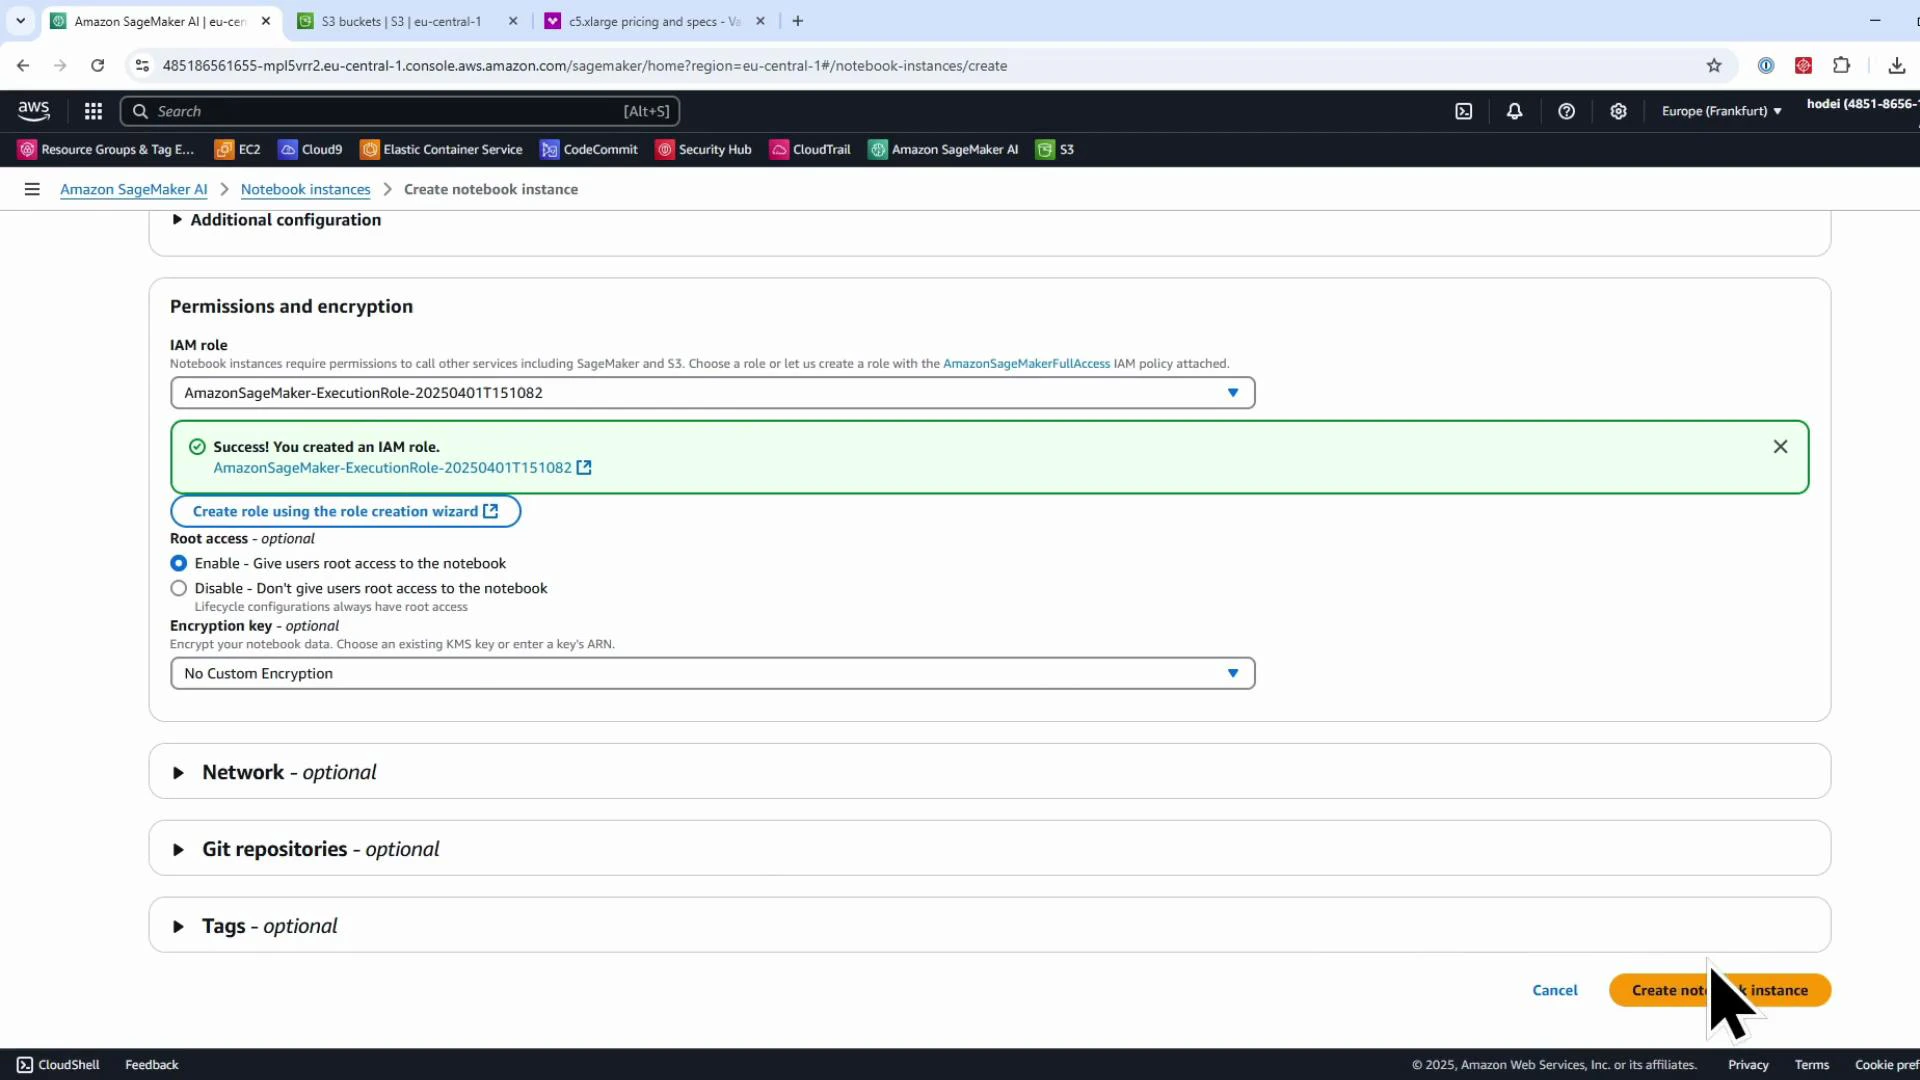Open the EC2 favorite shortcut
Viewport: 1920px width, 1080px height.
[x=237, y=149]
